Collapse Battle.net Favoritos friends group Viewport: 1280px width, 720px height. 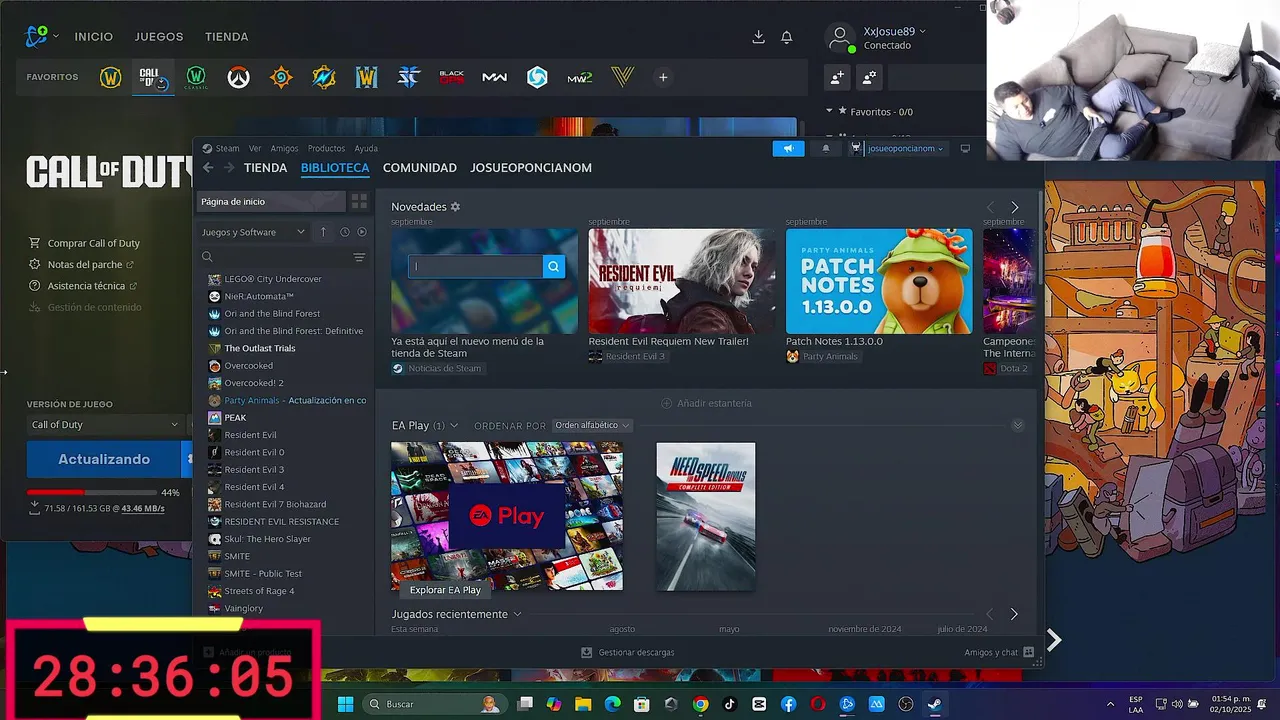pyautogui.click(x=829, y=111)
